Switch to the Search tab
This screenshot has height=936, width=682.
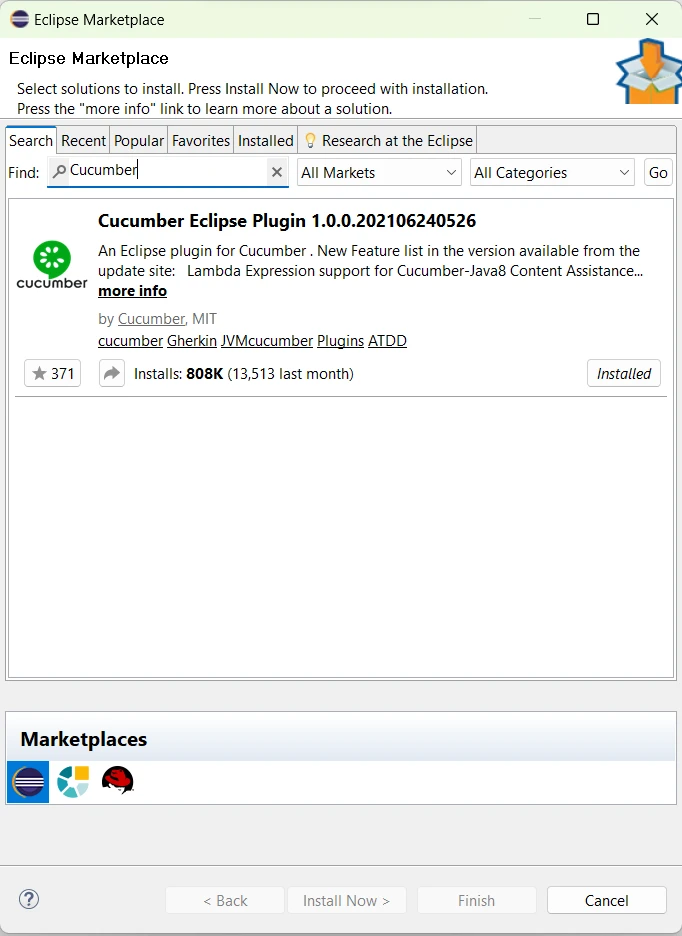click(x=31, y=141)
